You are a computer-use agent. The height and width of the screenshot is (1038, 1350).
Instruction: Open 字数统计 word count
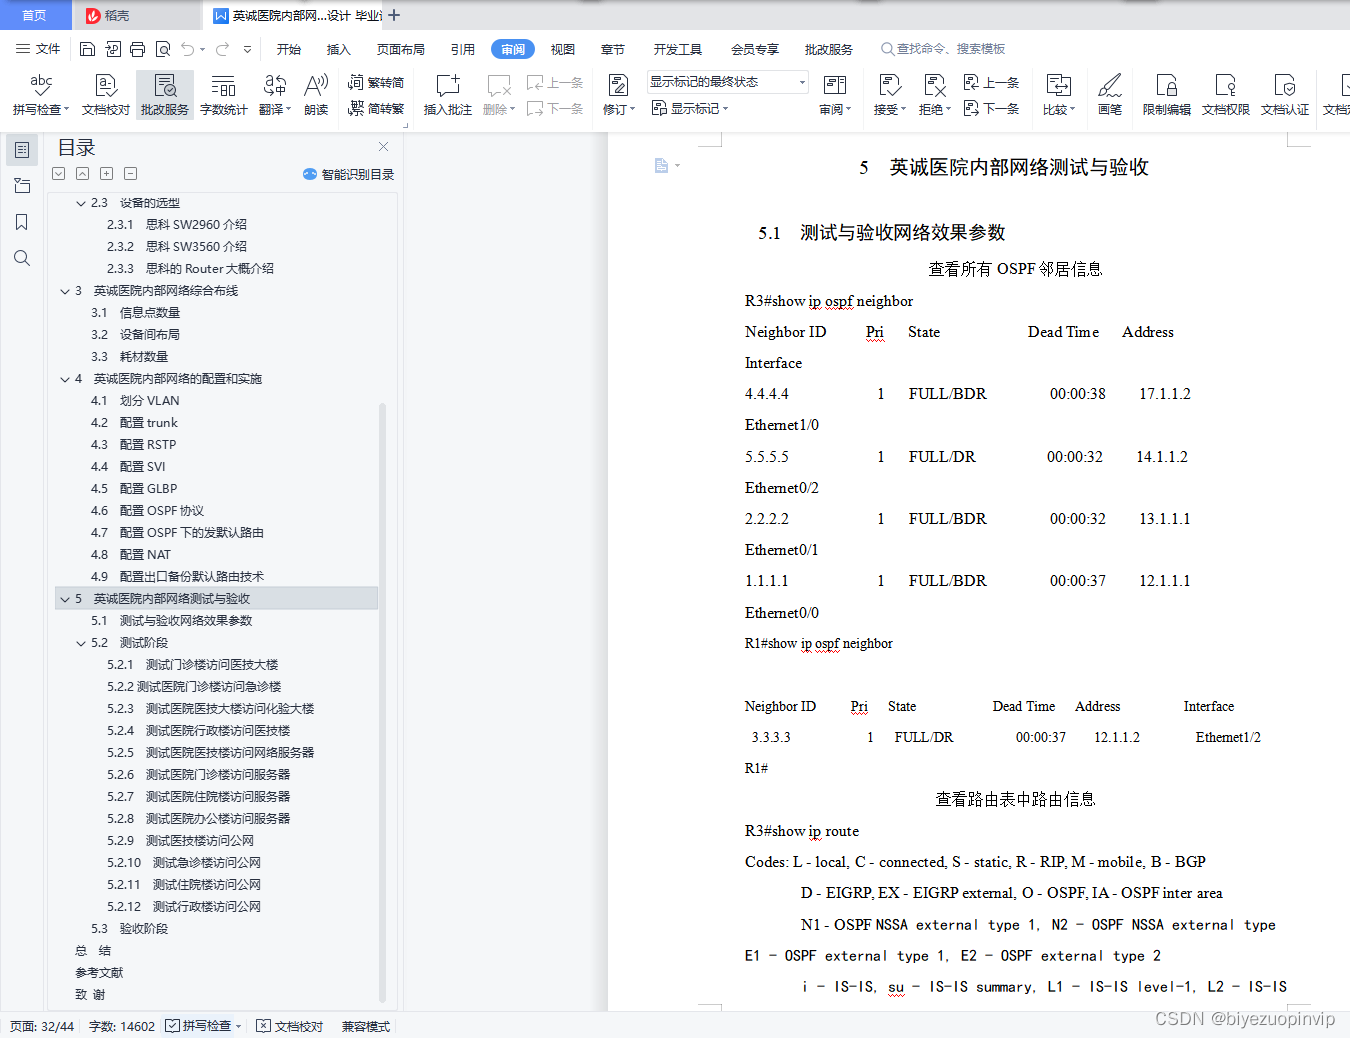223,96
